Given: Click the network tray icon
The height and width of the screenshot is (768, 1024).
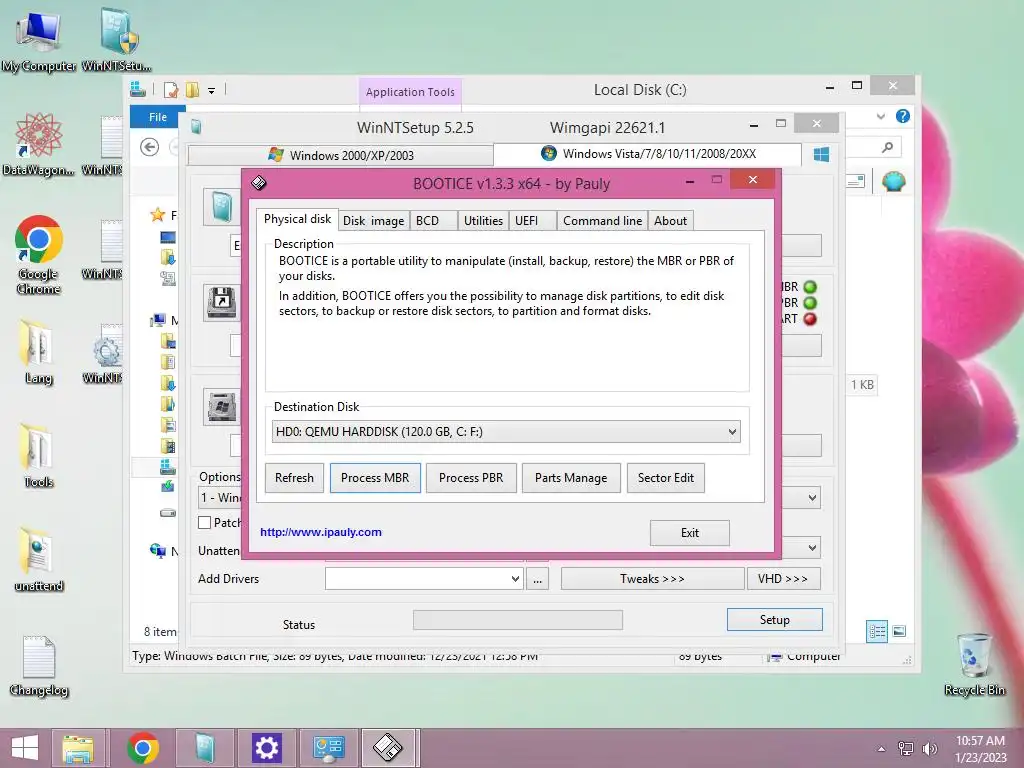Looking at the screenshot, I should 906,749.
